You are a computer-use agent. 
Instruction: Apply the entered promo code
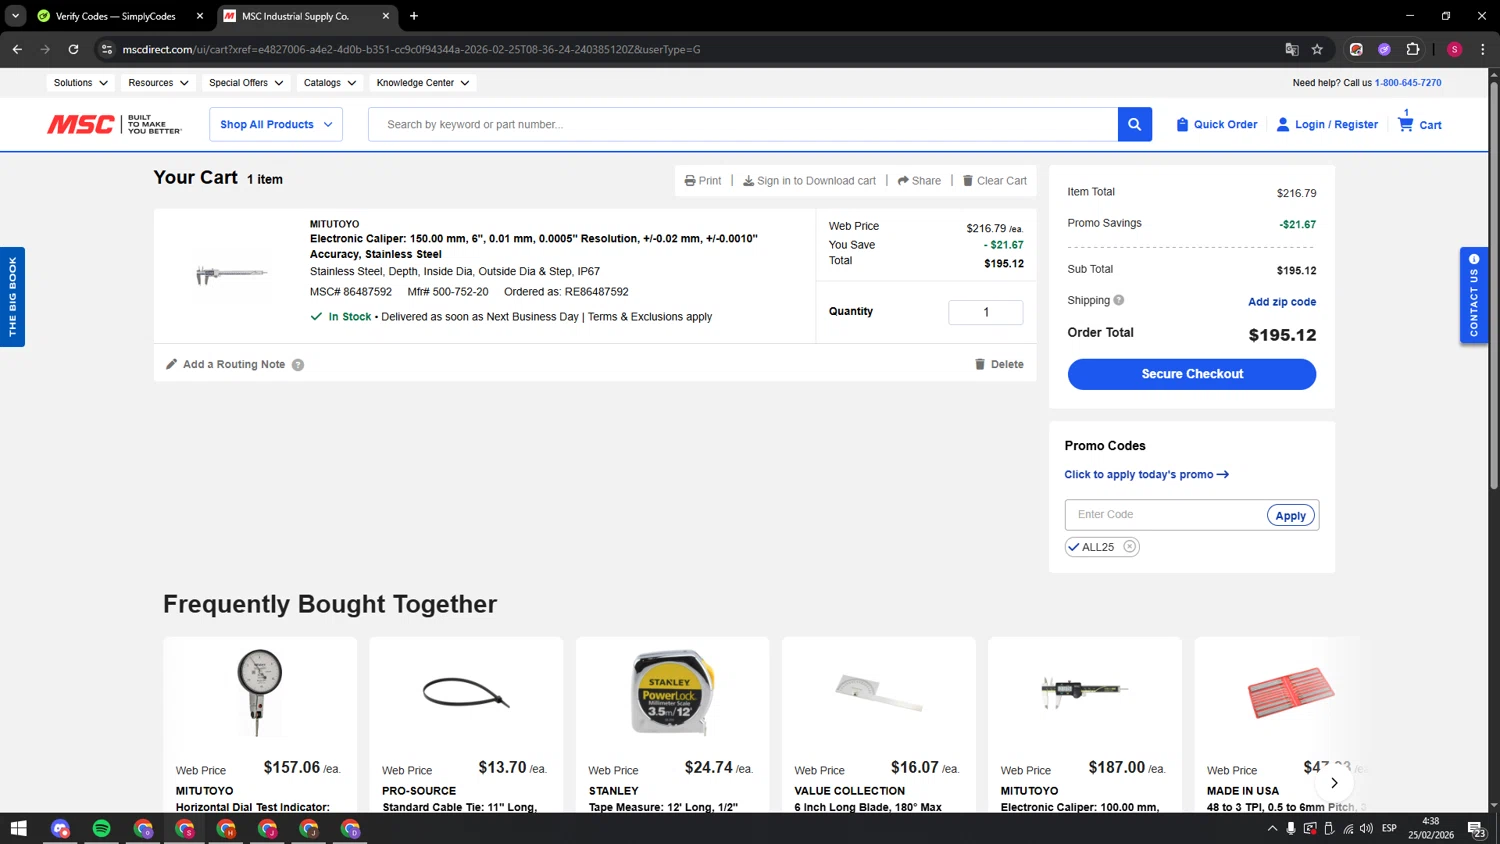point(1290,515)
